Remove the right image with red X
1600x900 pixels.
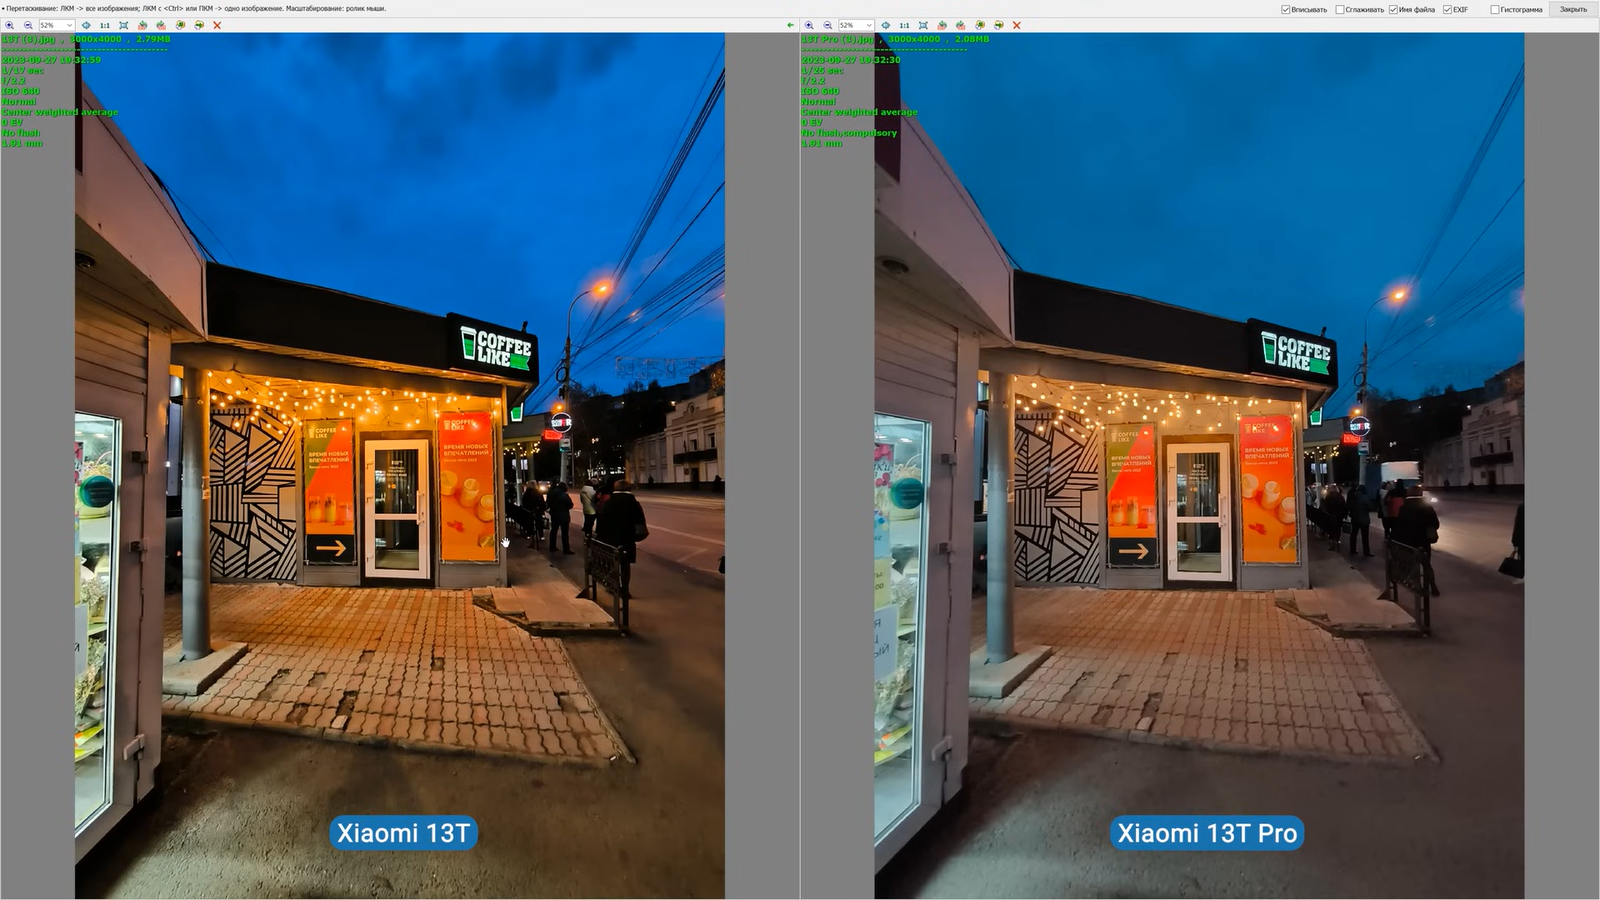pos(1017,25)
